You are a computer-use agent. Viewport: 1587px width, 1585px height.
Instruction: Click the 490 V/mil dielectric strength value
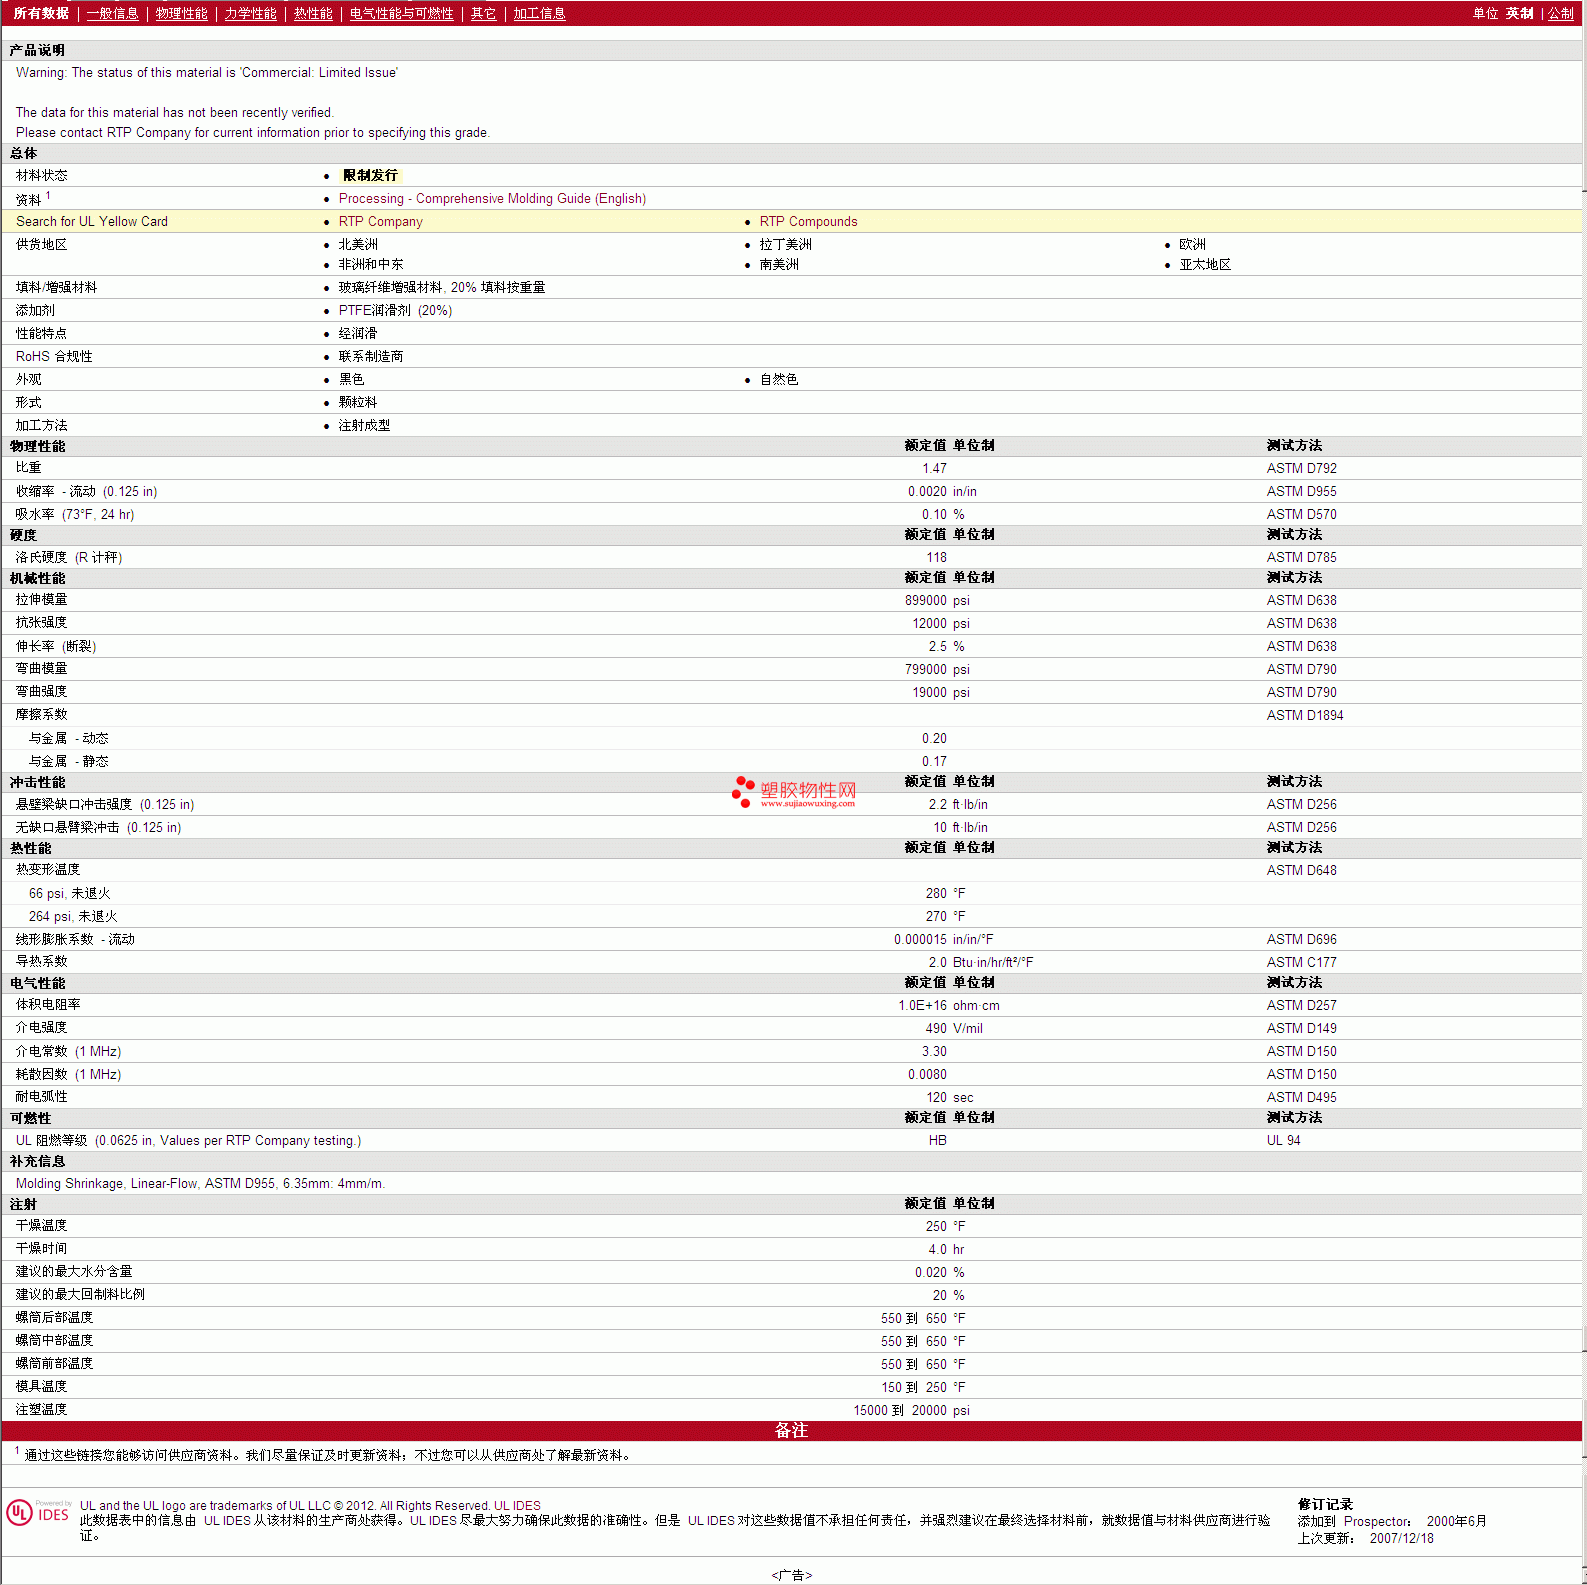tap(954, 1028)
